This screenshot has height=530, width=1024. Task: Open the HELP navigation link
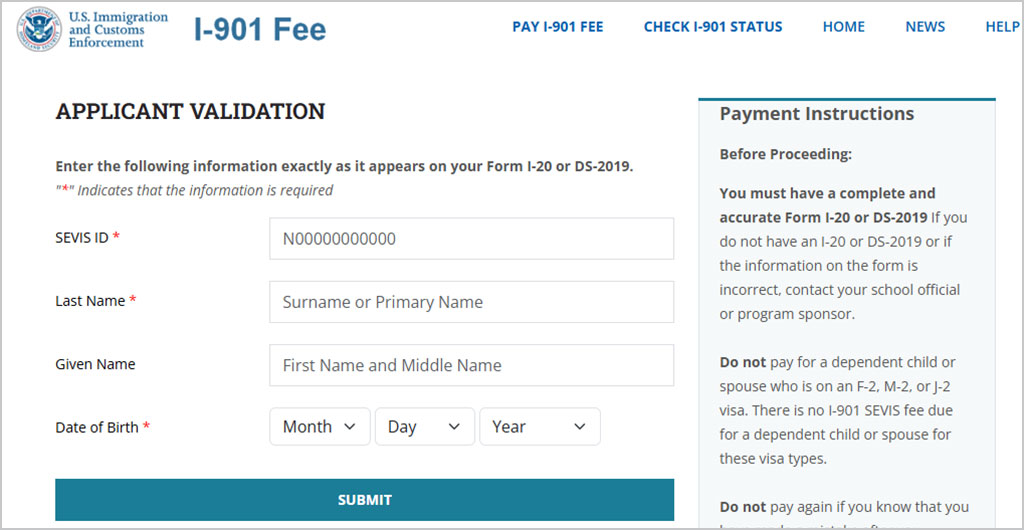(1002, 27)
